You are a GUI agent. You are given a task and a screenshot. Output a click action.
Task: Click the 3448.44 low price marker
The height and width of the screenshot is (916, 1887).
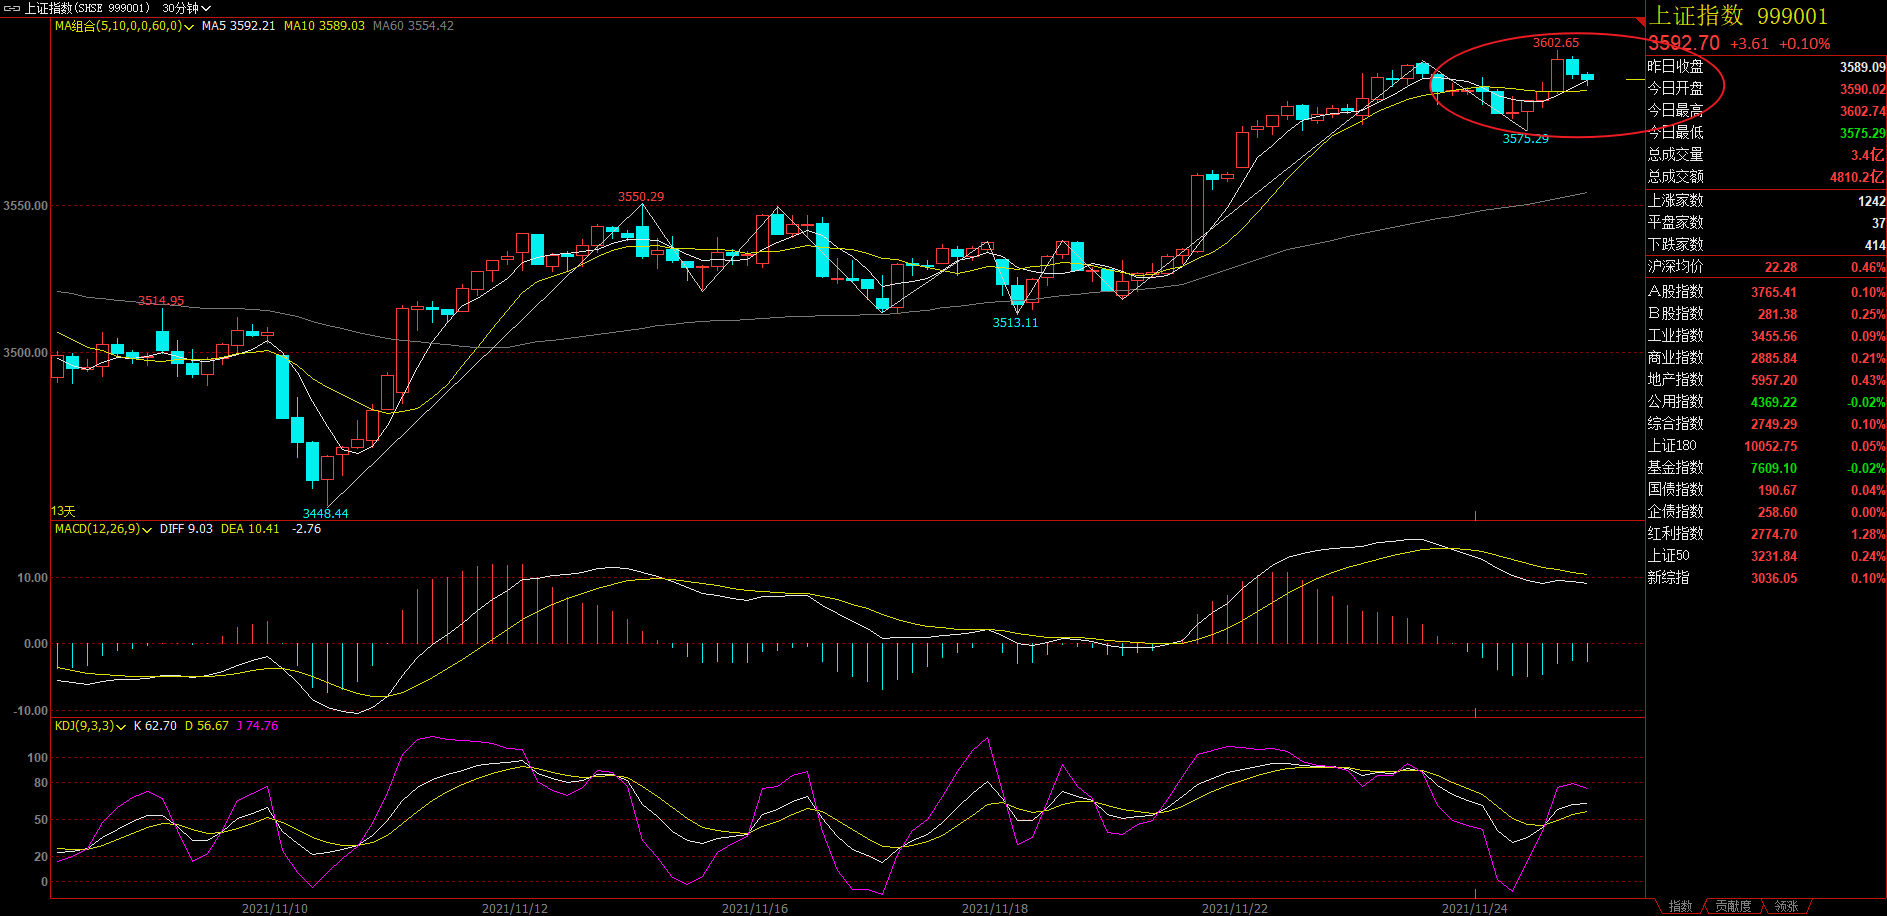click(326, 513)
